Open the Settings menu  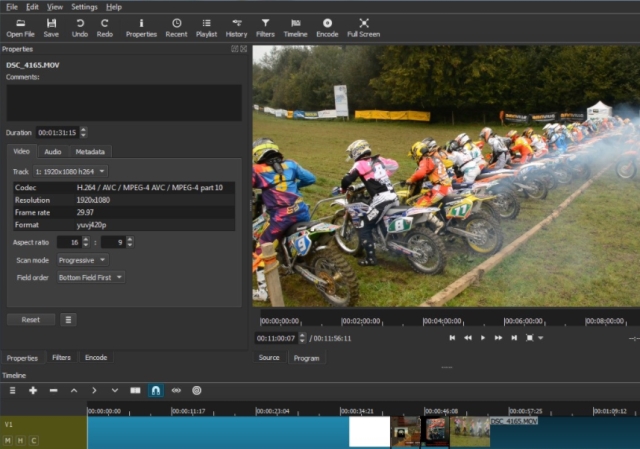click(x=84, y=7)
